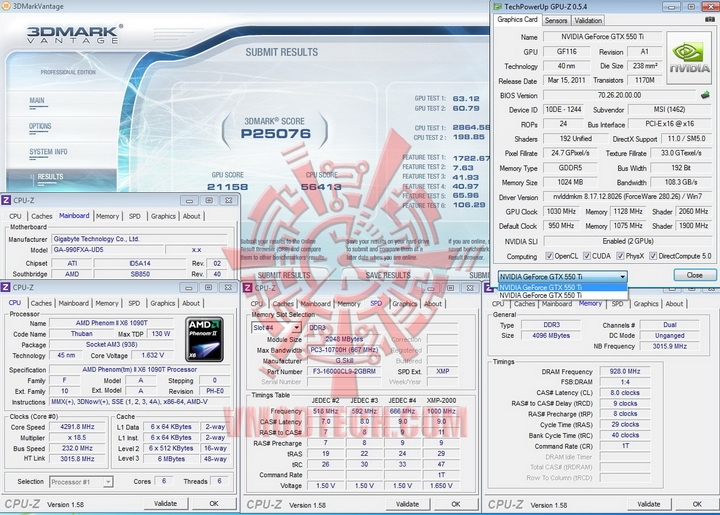Click the Part Number field F3-16000CL9-2GBRM

coord(344,371)
